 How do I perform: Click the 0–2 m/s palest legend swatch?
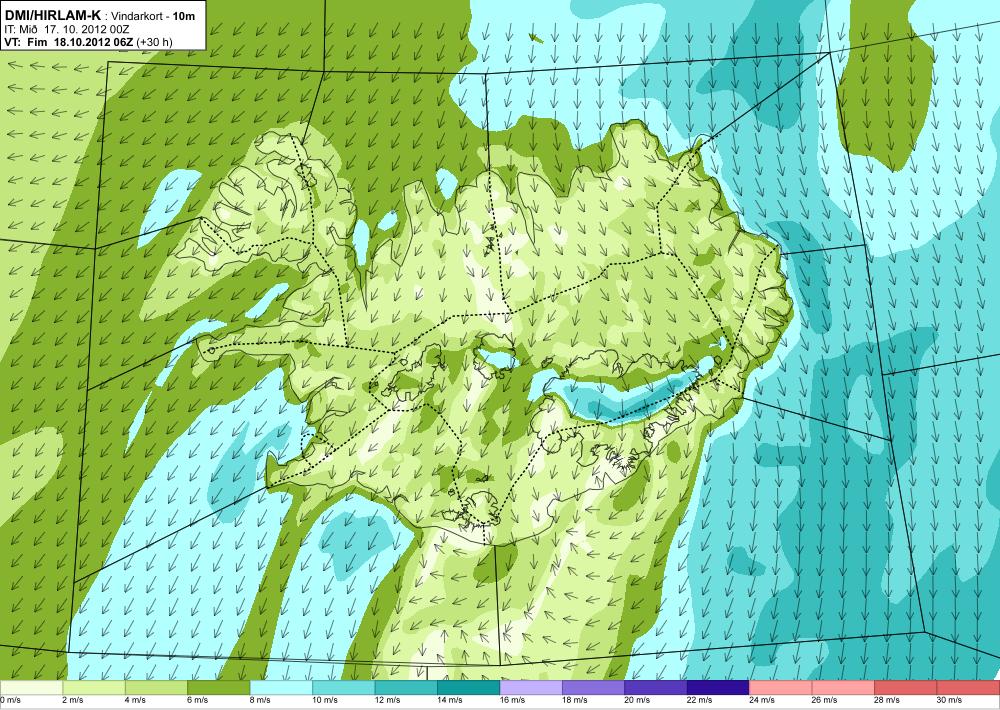pyautogui.click(x=31, y=688)
